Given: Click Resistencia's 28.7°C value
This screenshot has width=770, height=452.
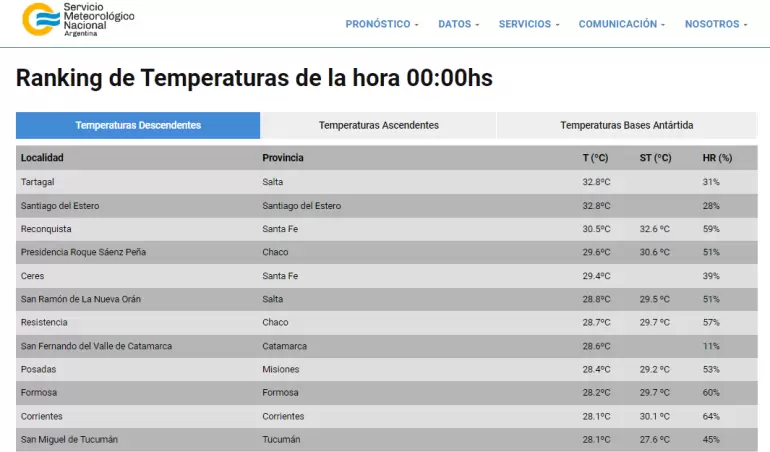Looking at the screenshot, I should pyautogui.click(x=596, y=322).
